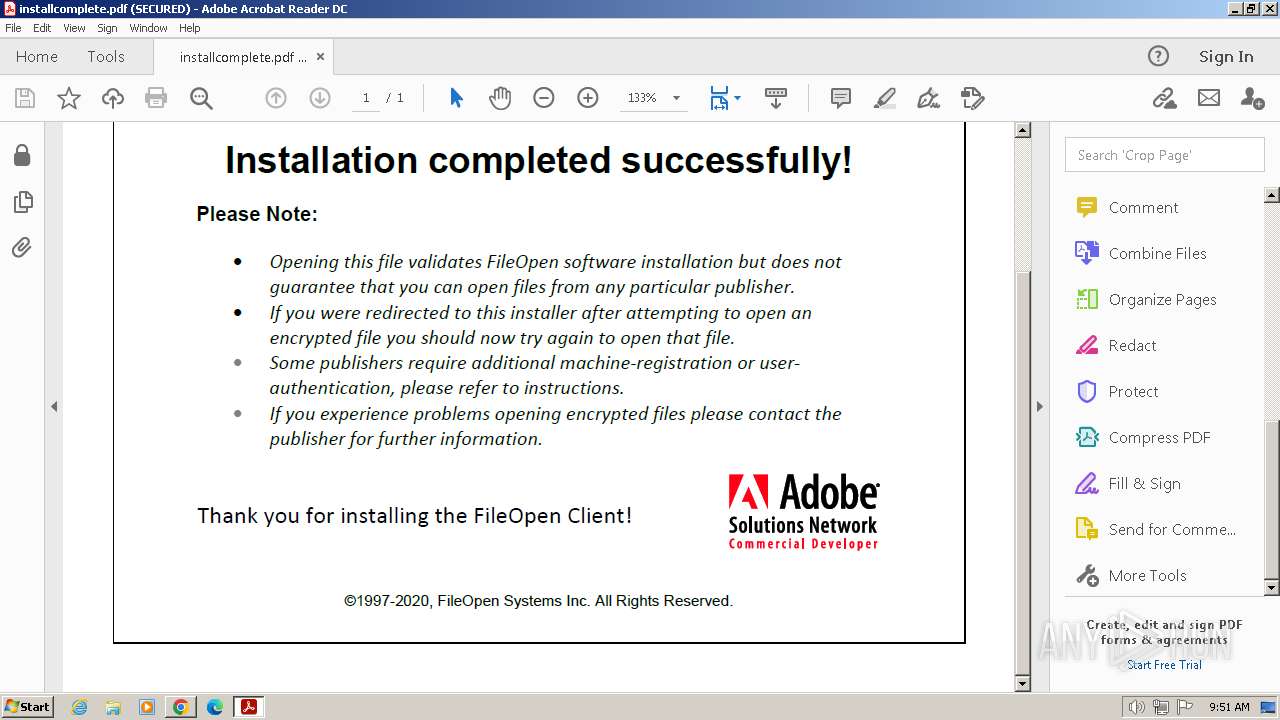Image resolution: width=1280 pixels, height=720 pixels.
Task: Print the document with the printer icon
Action: coord(156,98)
